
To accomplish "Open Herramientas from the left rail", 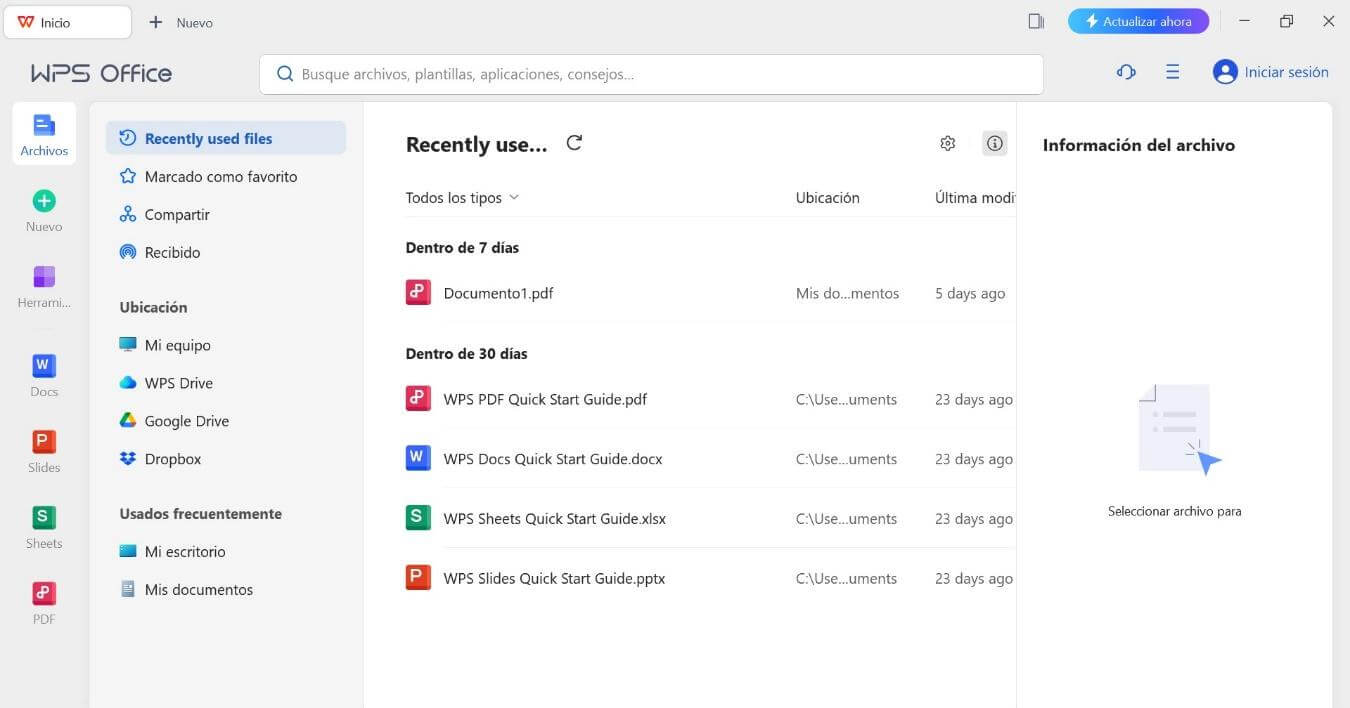I will [x=43, y=285].
